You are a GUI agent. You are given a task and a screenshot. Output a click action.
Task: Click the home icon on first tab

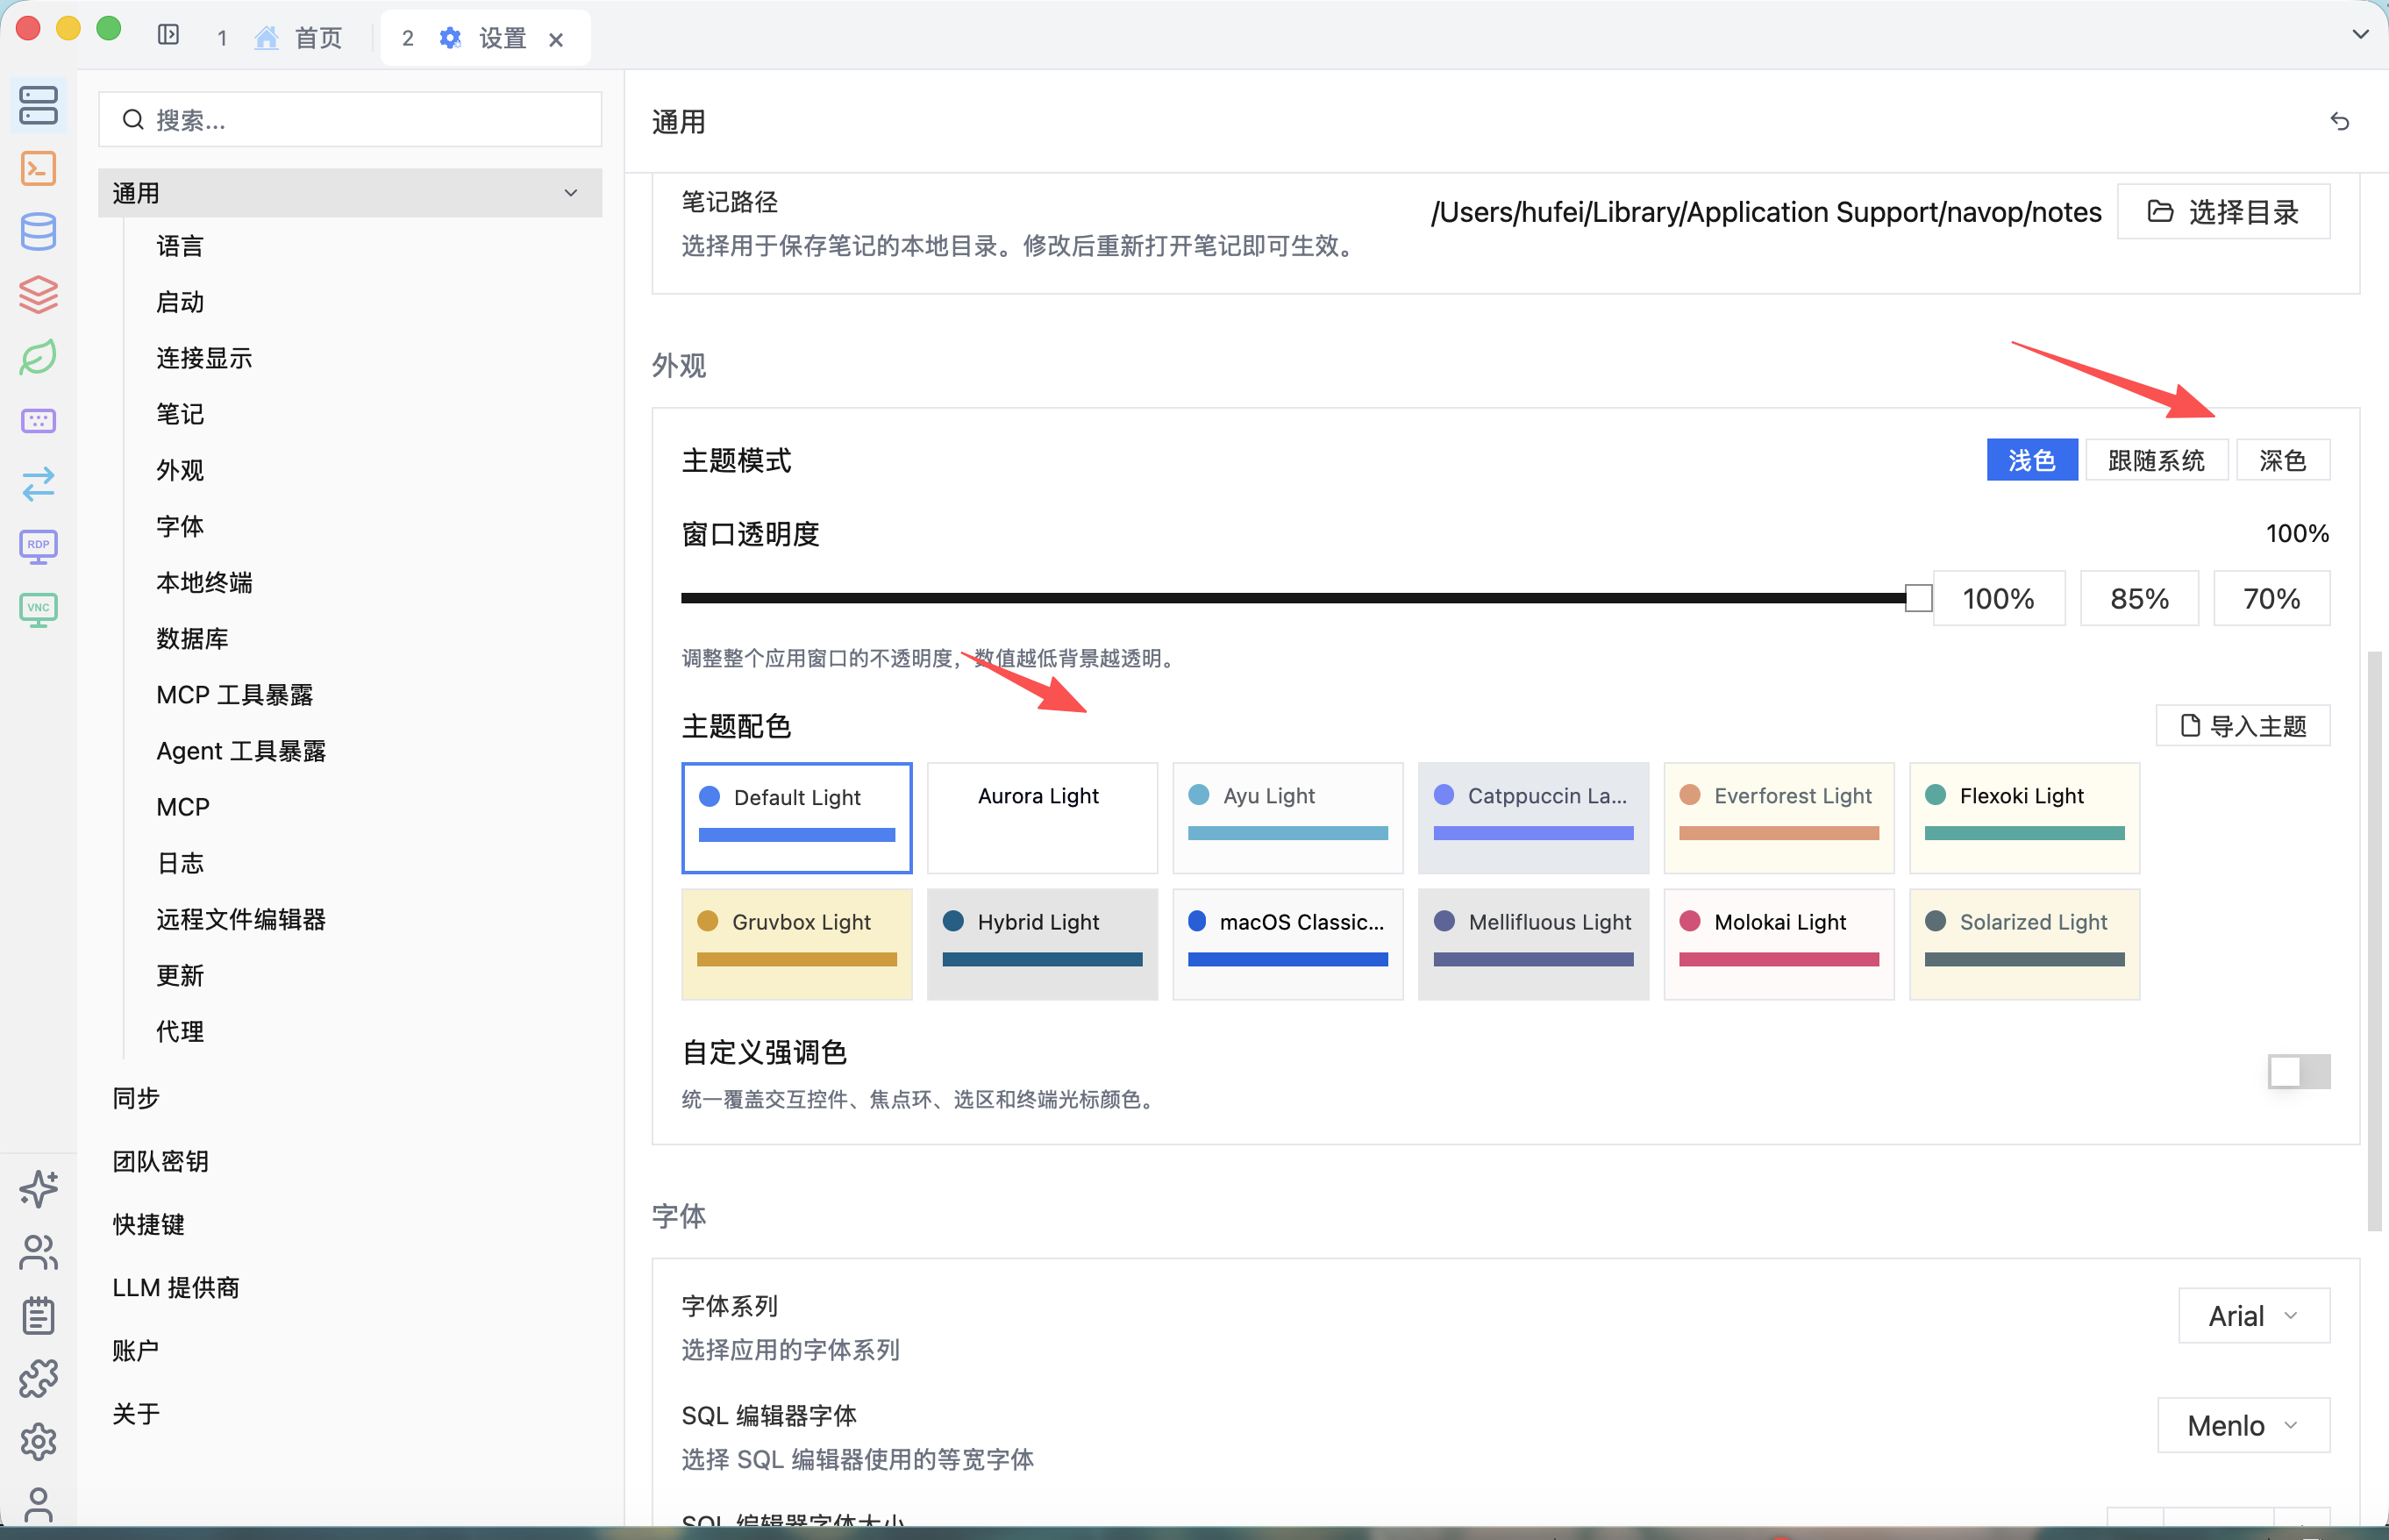[x=266, y=38]
